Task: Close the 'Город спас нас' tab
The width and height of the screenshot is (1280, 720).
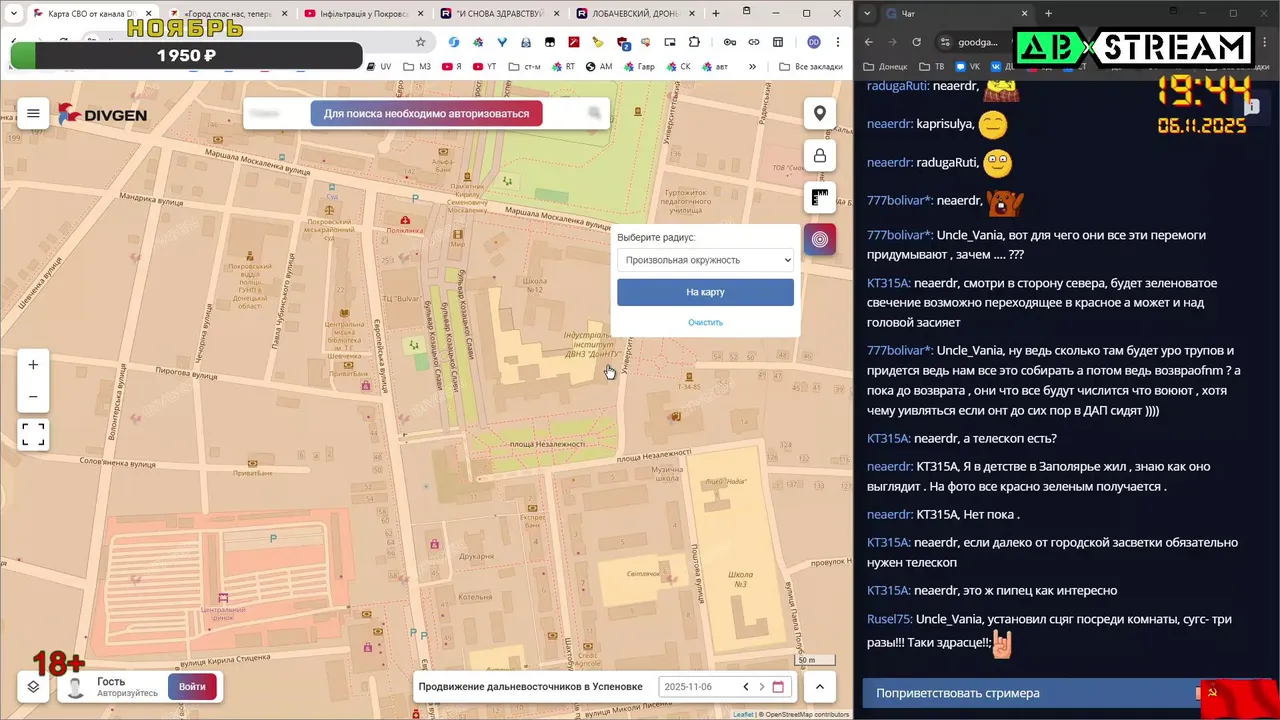Action: [x=284, y=14]
